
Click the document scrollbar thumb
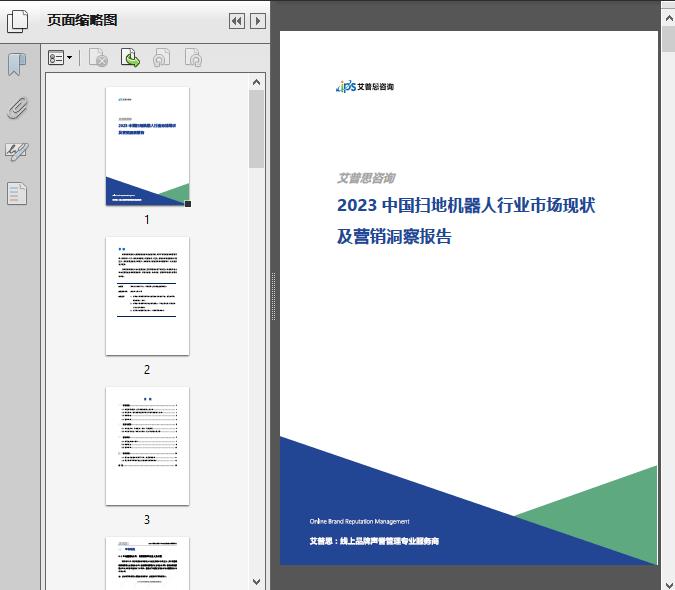pos(669,39)
